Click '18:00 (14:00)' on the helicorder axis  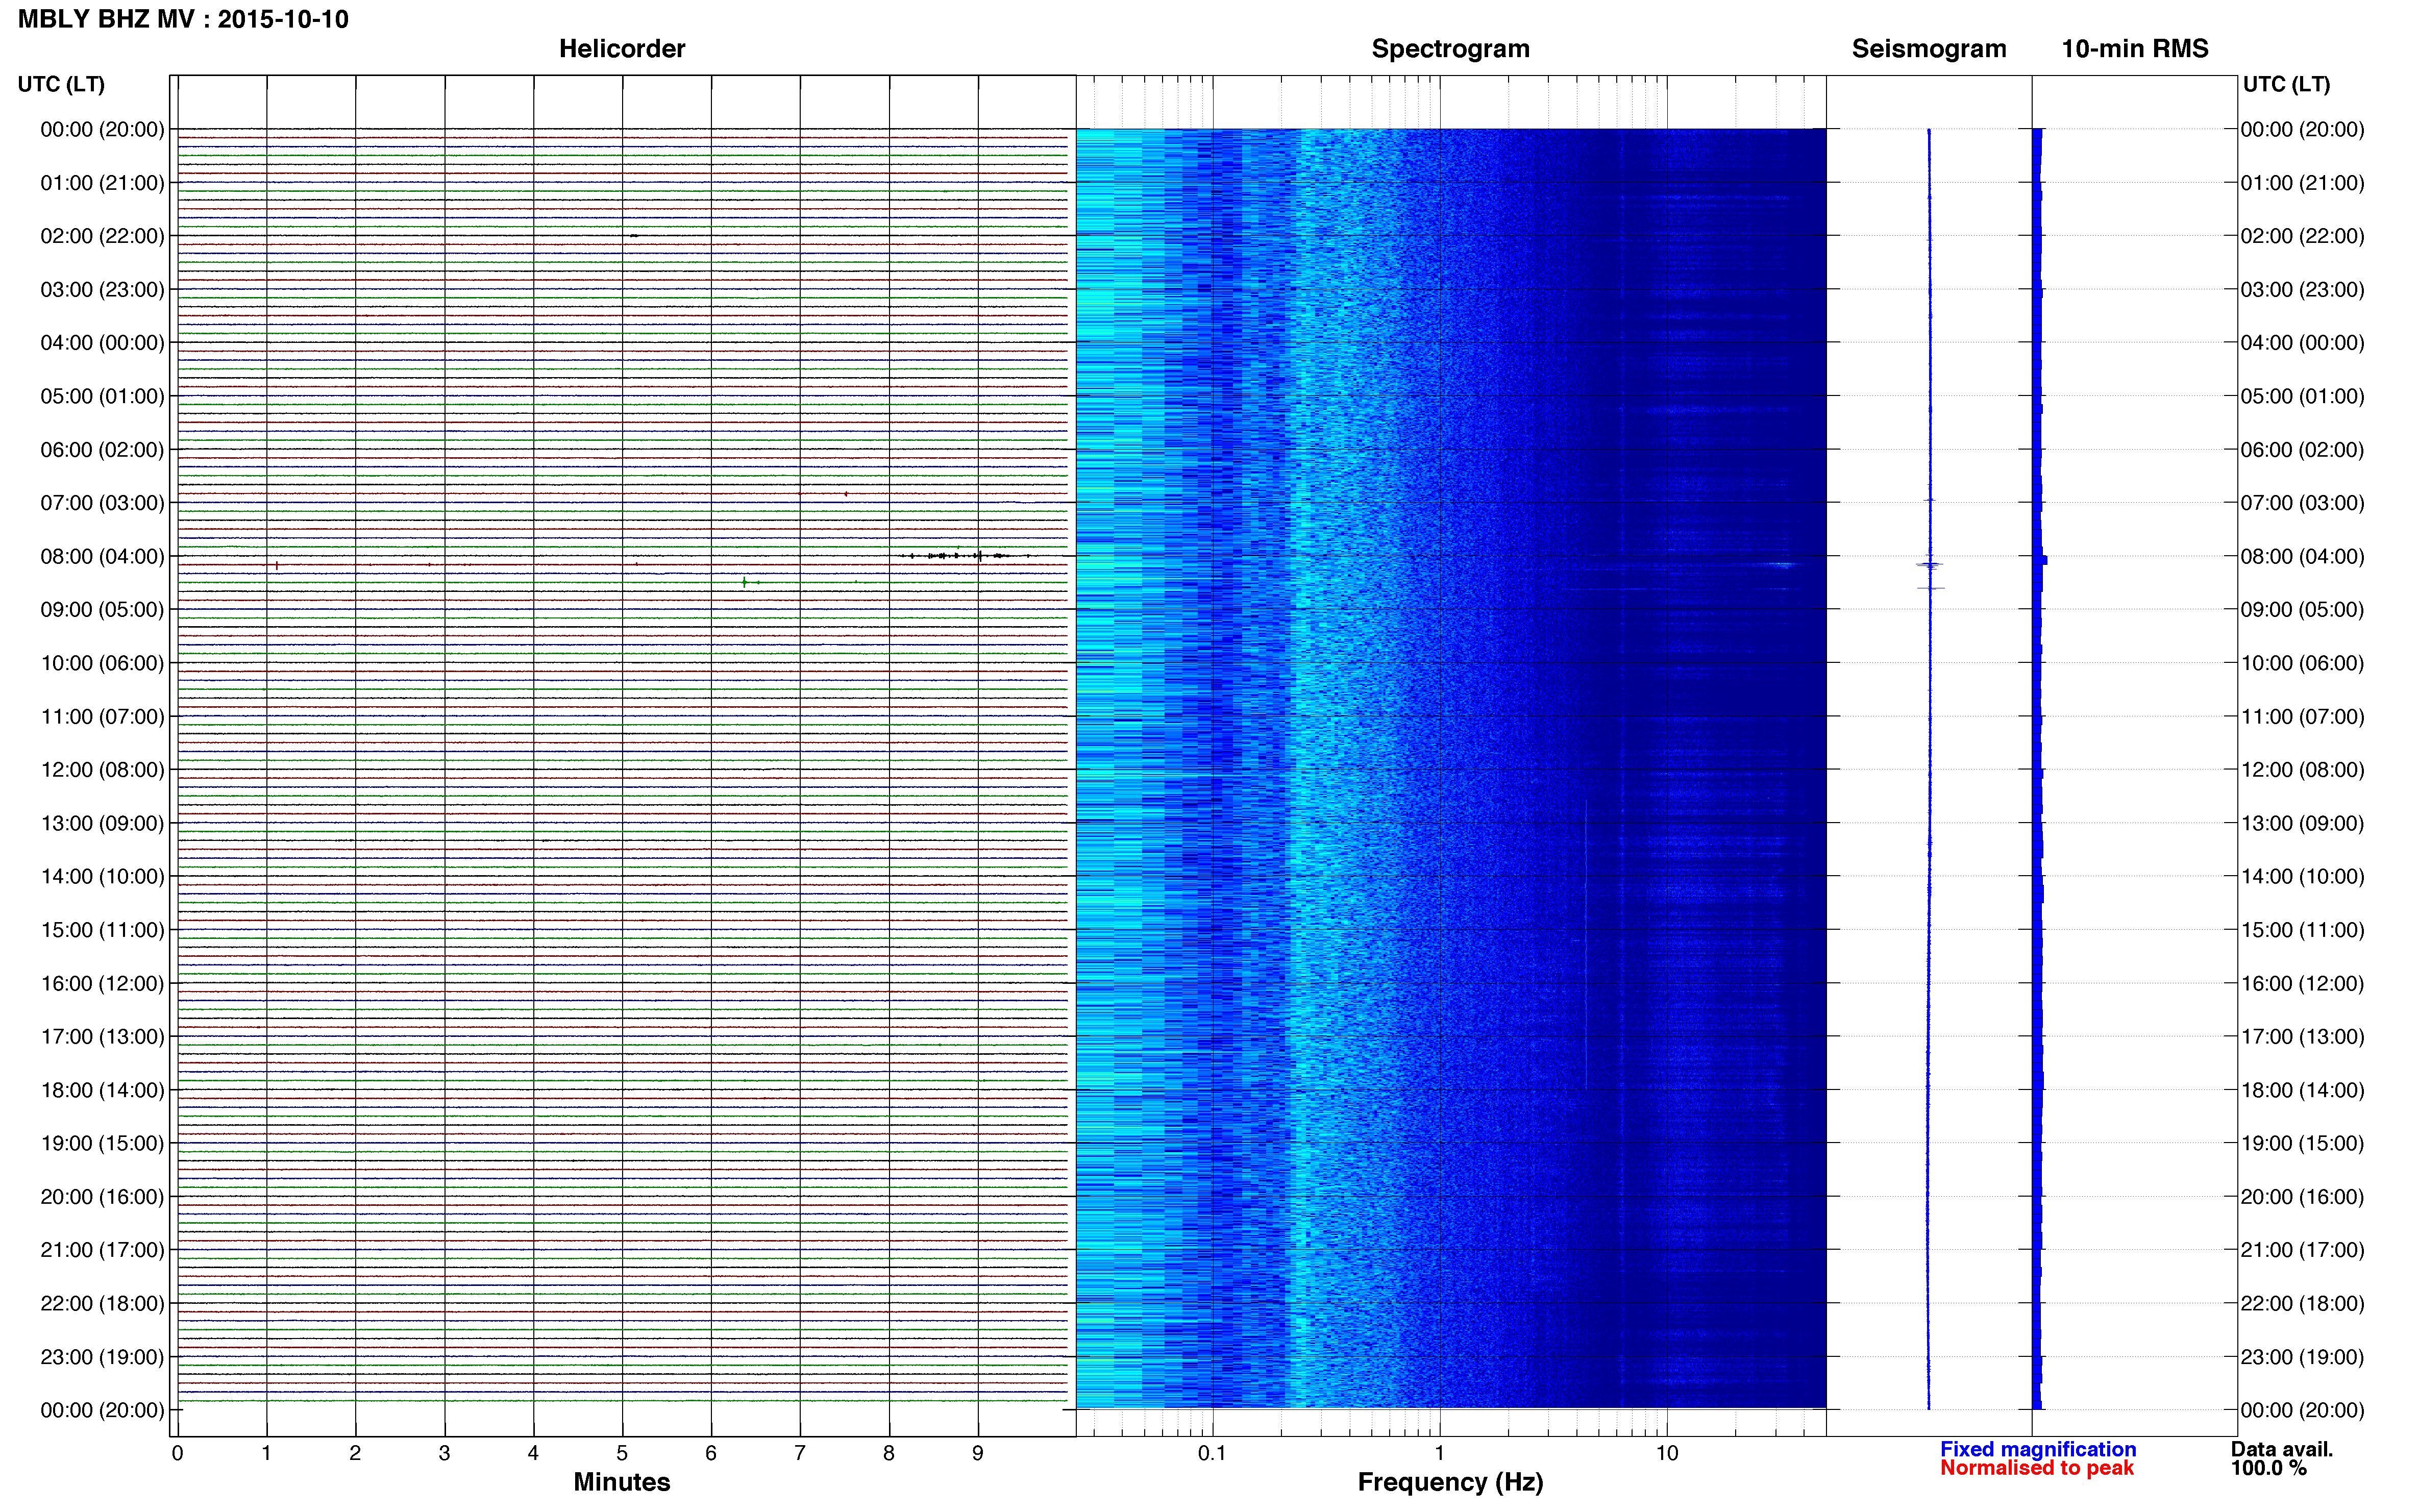102,1090
